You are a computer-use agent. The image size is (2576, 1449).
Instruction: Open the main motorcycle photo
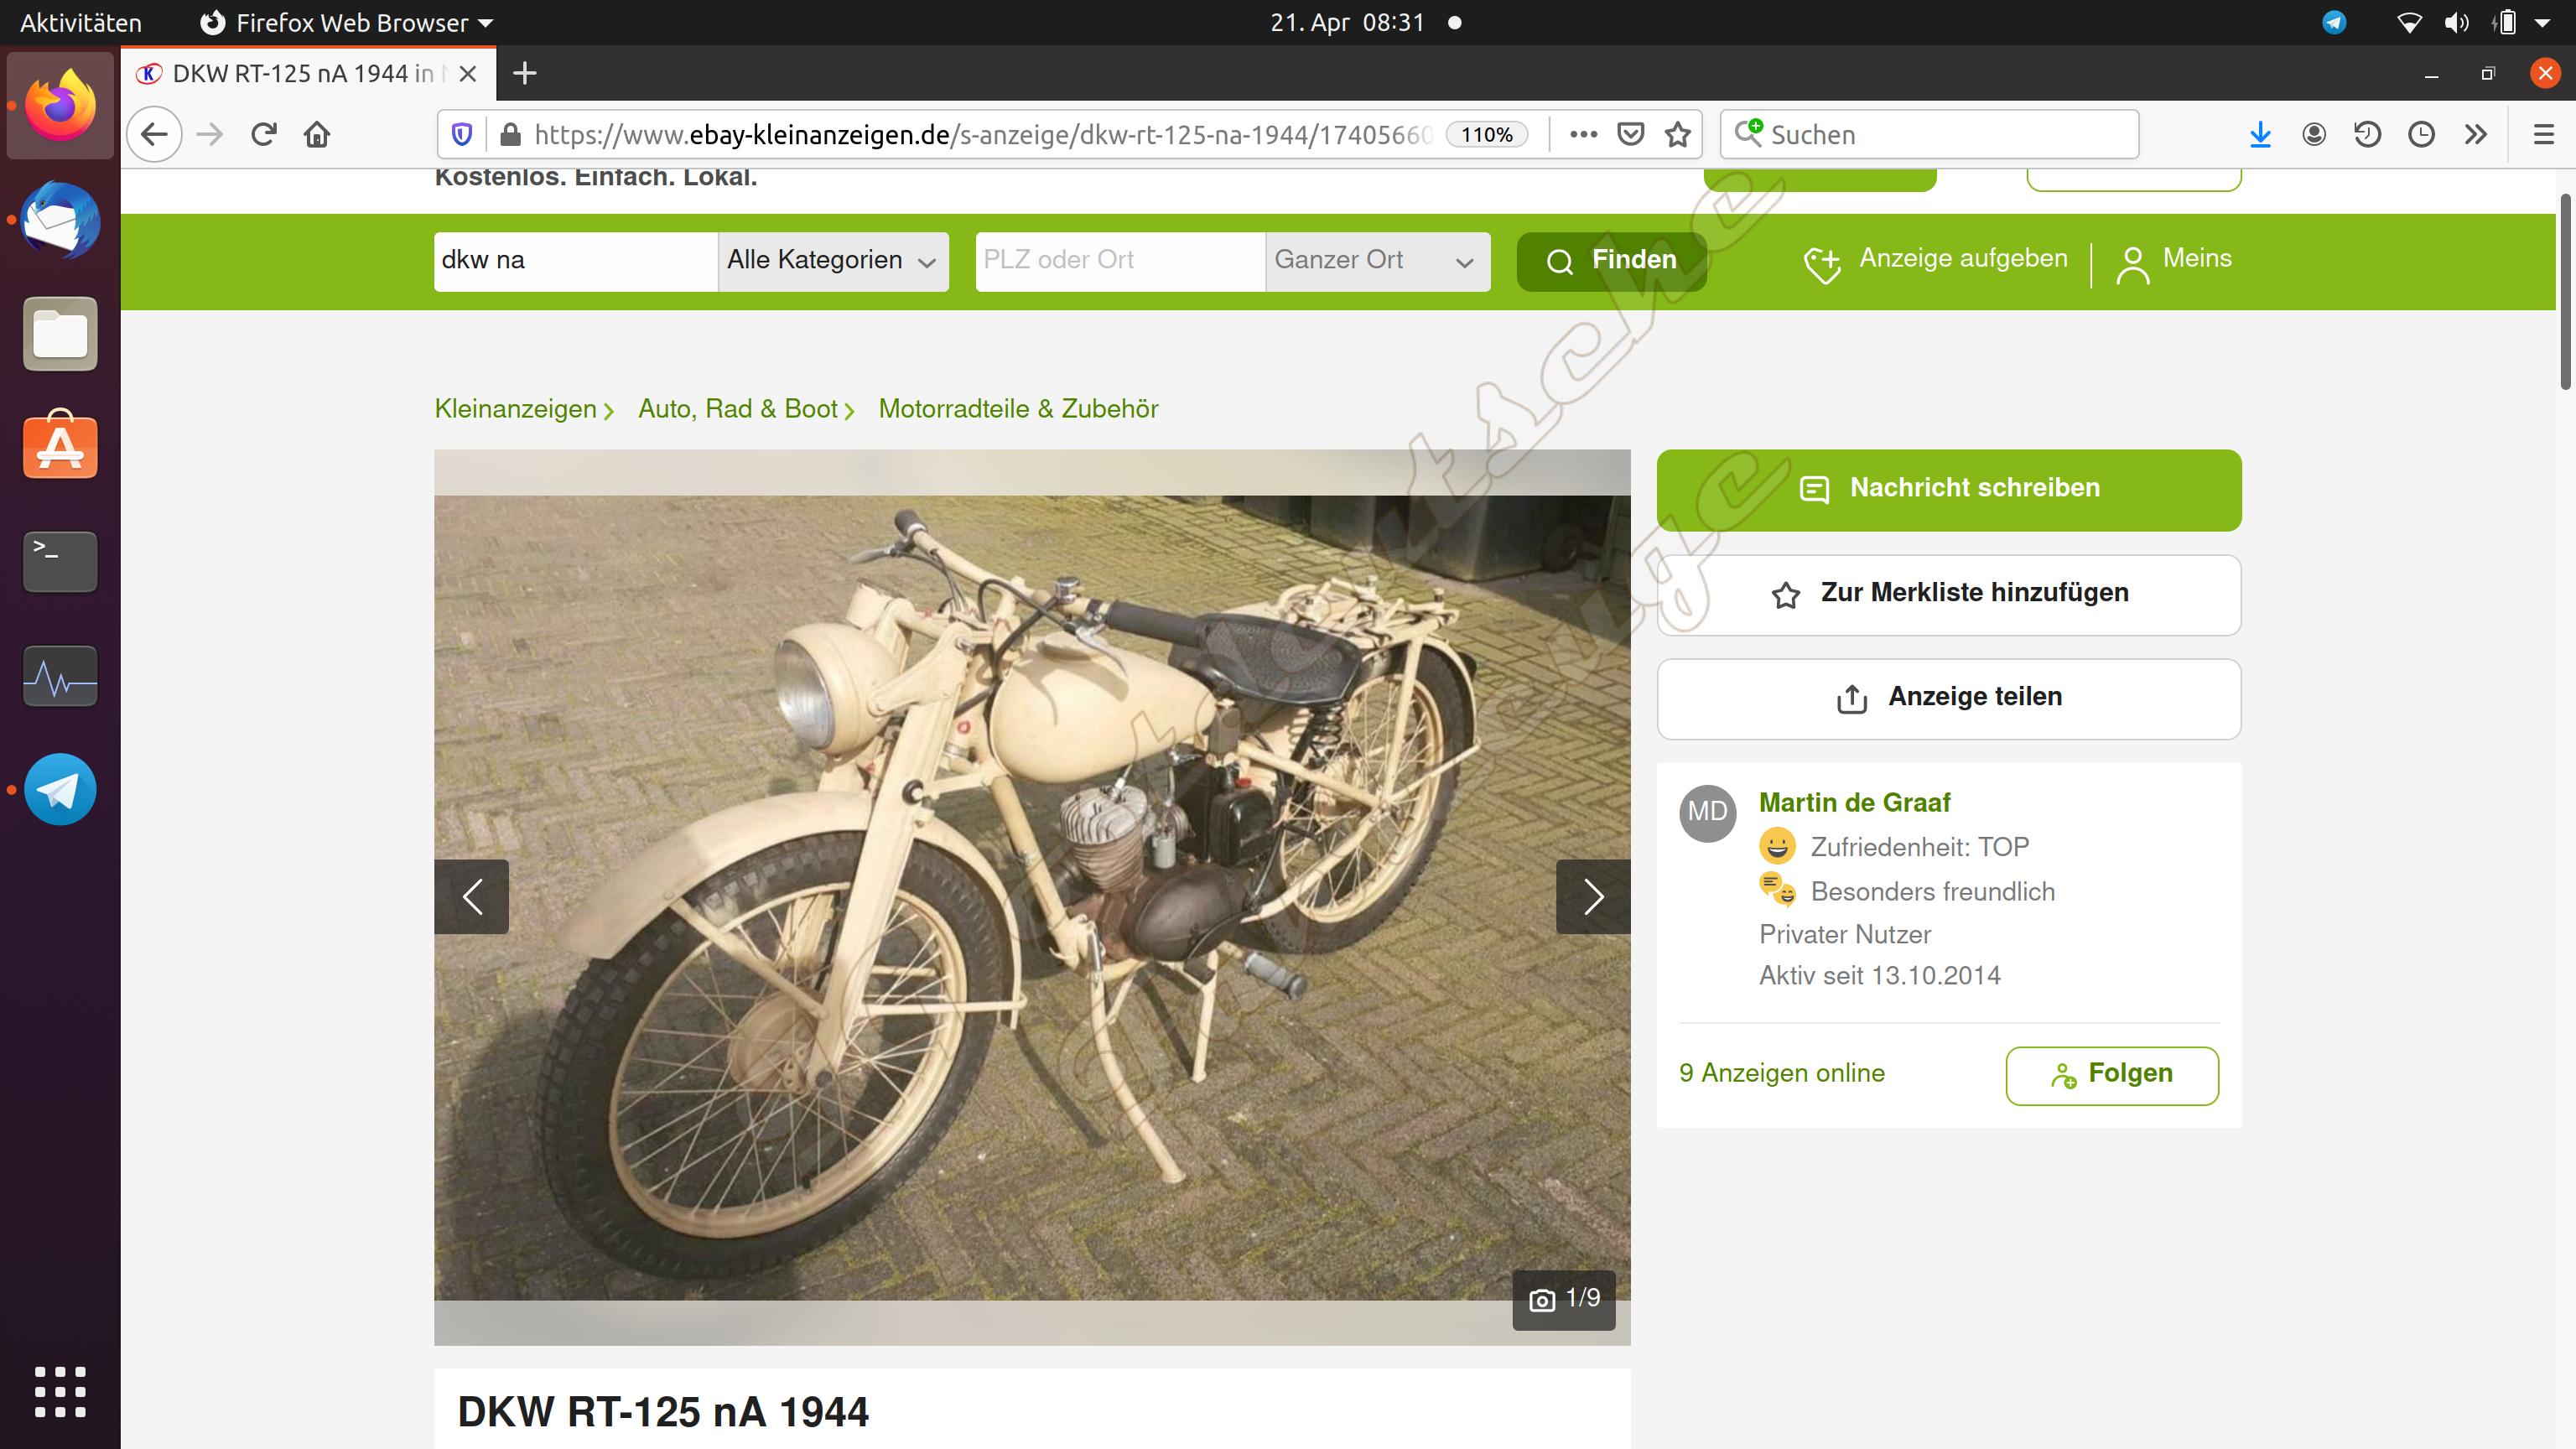[1032, 897]
